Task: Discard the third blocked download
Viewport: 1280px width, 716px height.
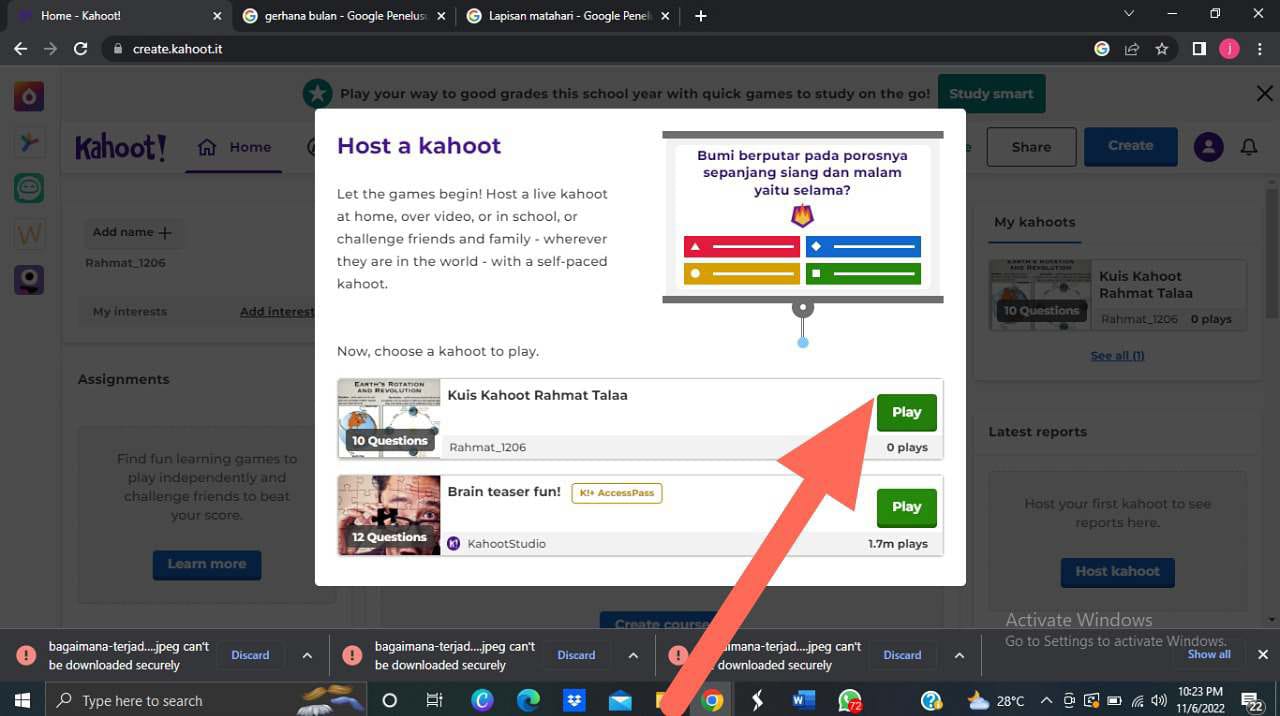Action: point(902,656)
